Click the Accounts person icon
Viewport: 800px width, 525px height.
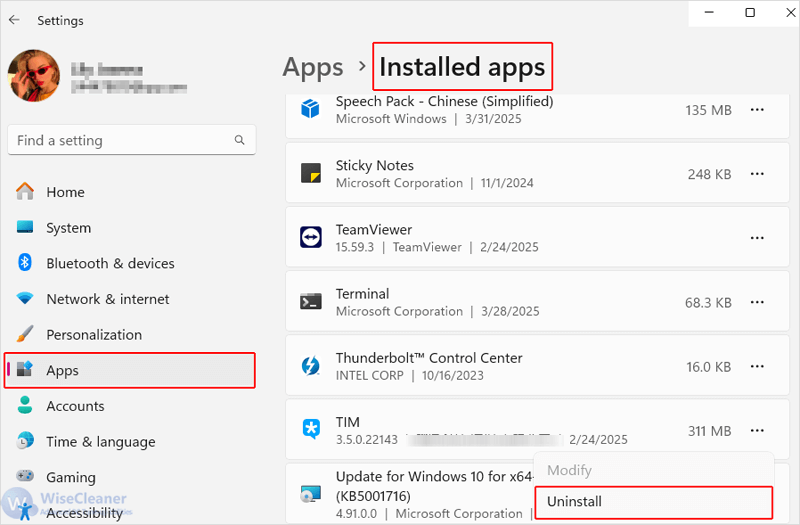(24, 405)
